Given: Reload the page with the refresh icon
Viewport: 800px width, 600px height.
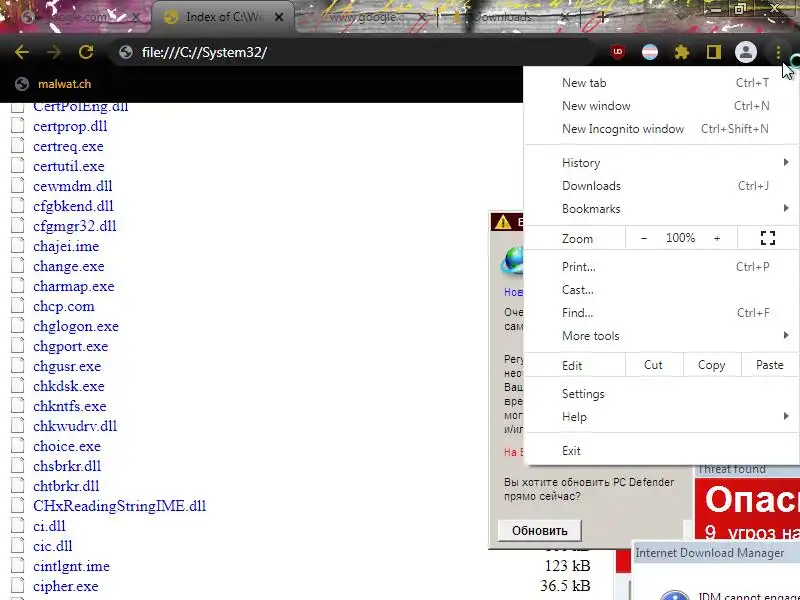Looking at the screenshot, I should click(86, 52).
